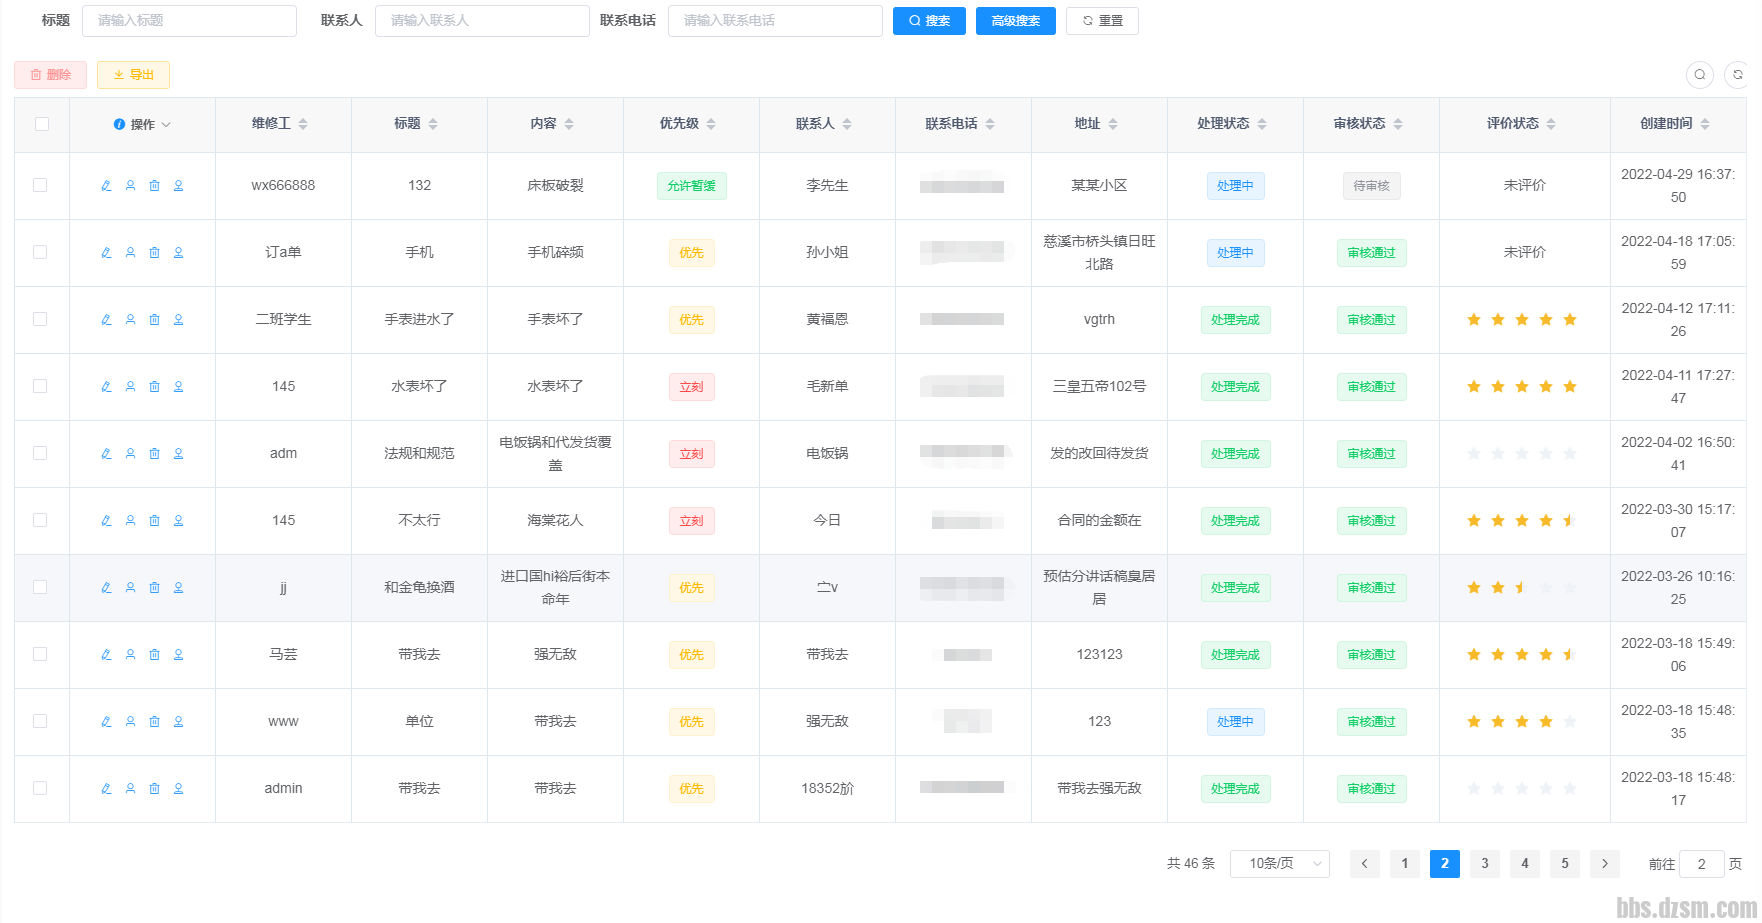Image resolution: width=1762 pixels, height=923 pixels.
Task: Go to next page using right chevron
Action: pos(1604,864)
